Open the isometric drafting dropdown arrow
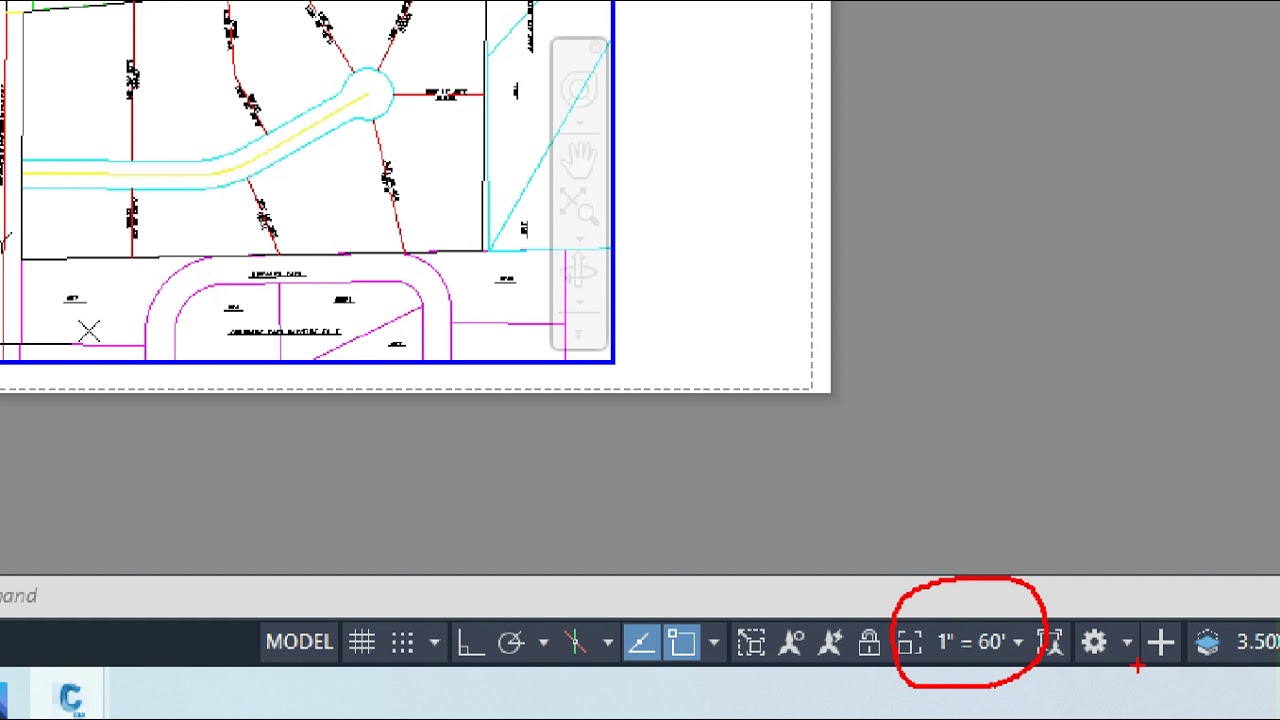The width and height of the screenshot is (1280, 720). point(607,642)
